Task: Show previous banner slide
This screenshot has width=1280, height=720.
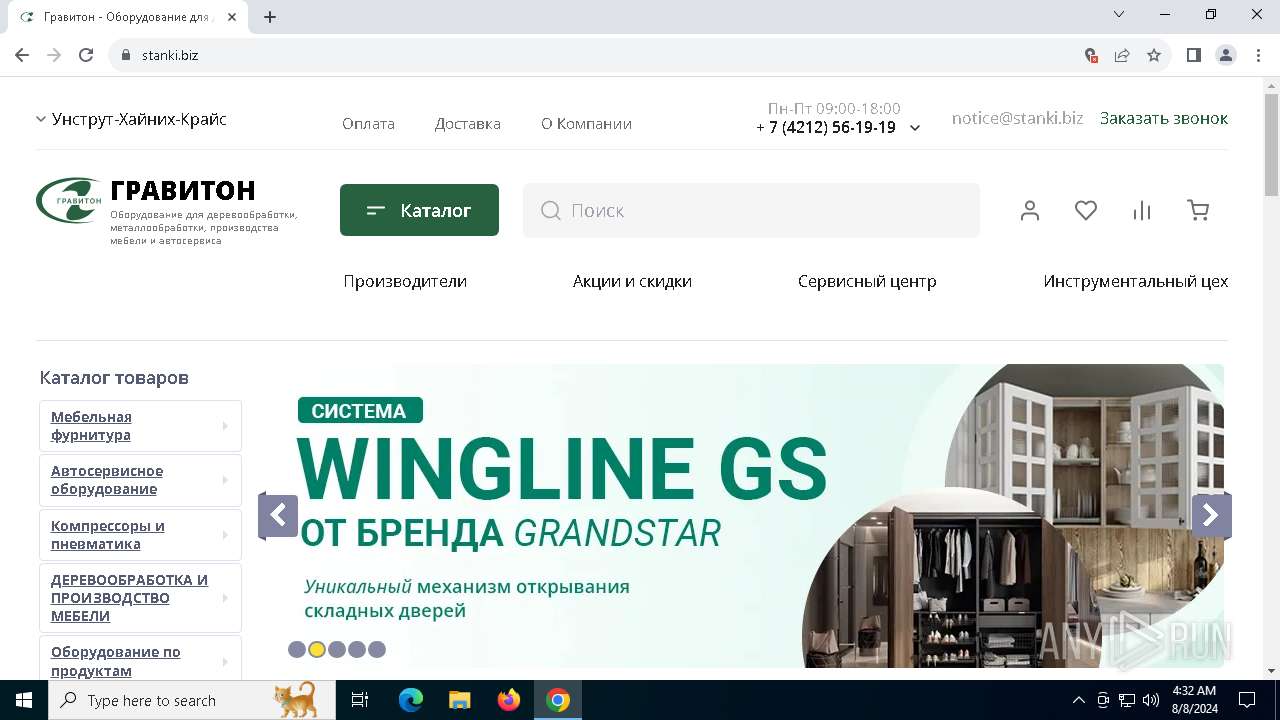Action: tap(278, 516)
